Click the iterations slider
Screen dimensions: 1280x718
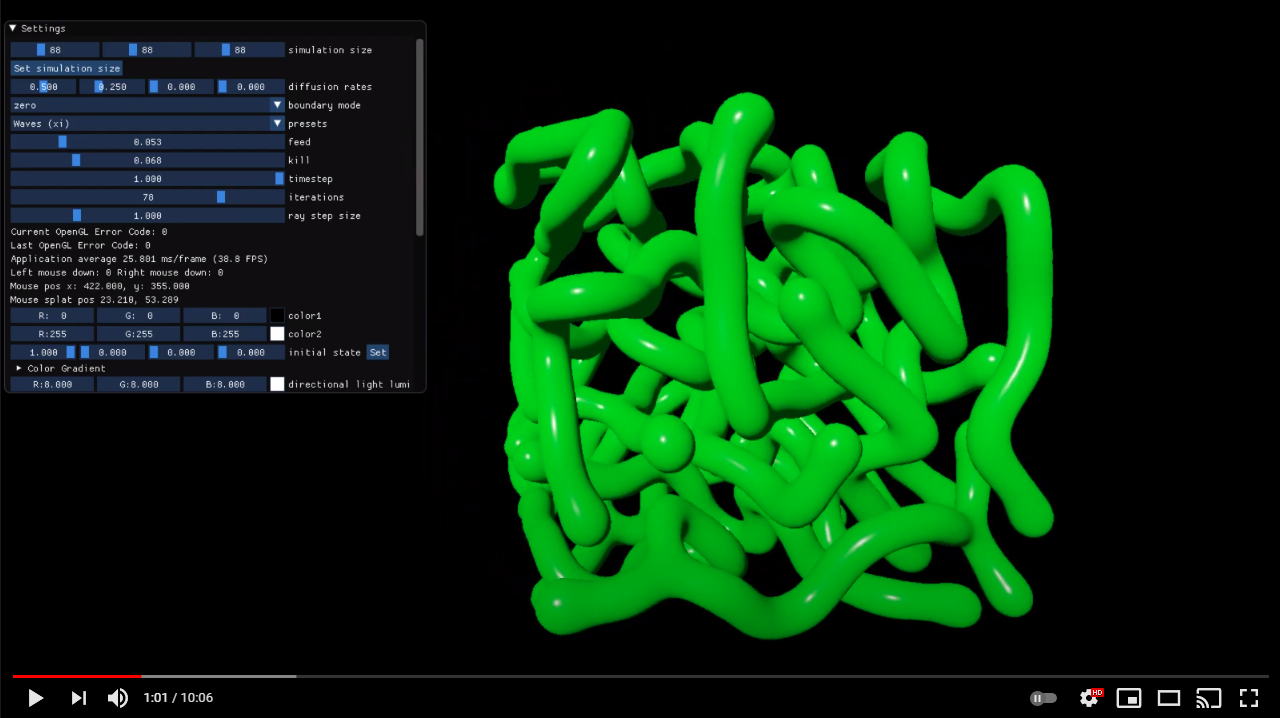147,197
